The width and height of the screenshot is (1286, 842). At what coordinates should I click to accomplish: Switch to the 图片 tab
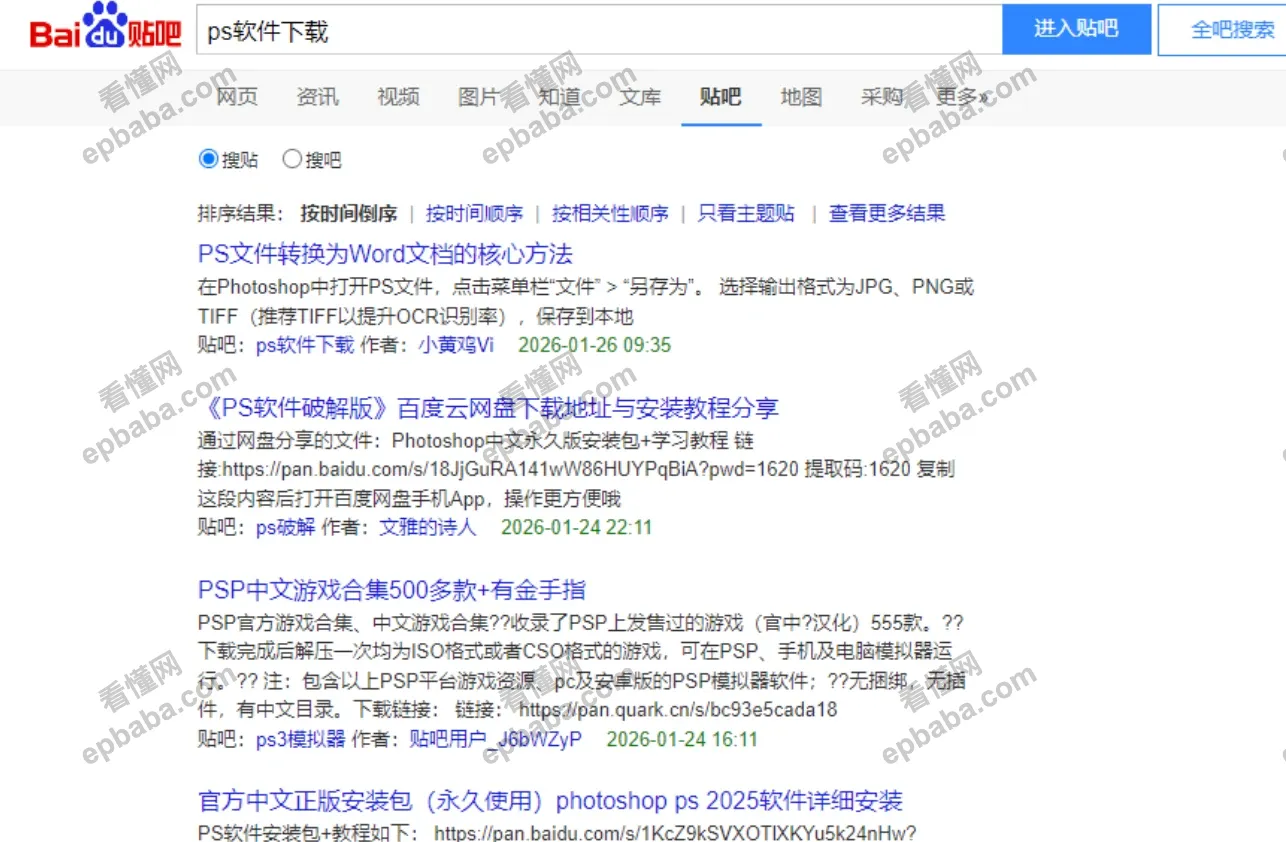(x=478, y=97)
